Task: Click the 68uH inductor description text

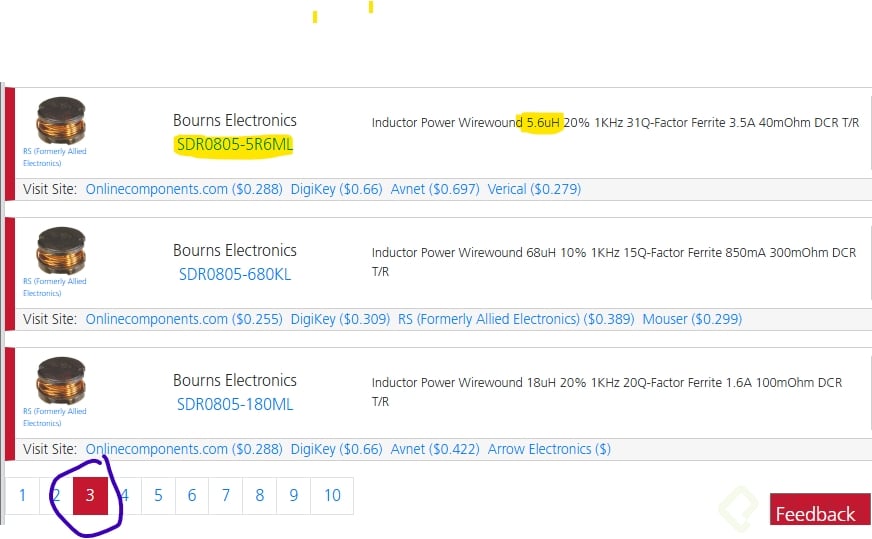Action: 614,261
